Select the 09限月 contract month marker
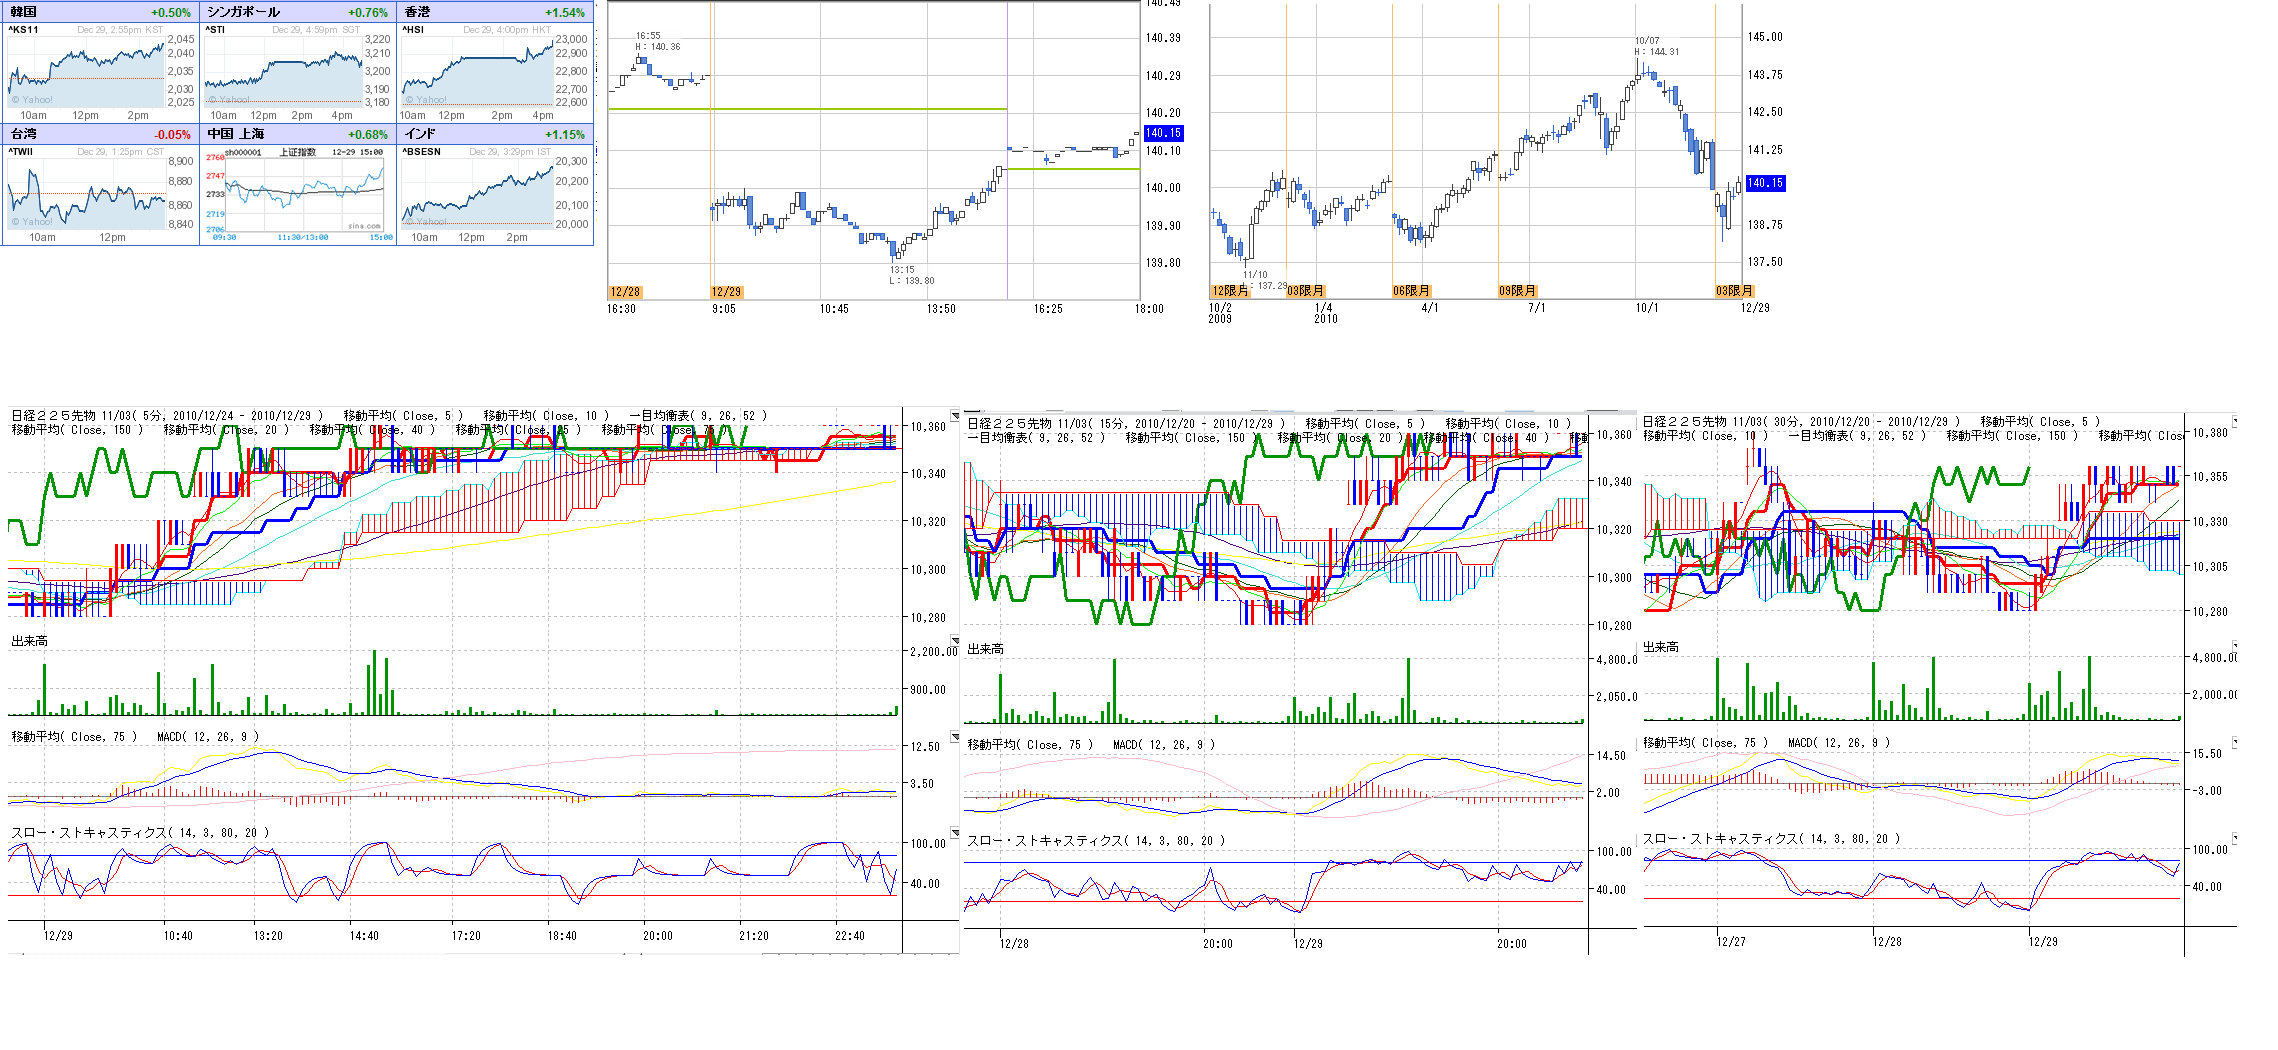Screen dimensions: 2278x1050 coord(1517,291)
